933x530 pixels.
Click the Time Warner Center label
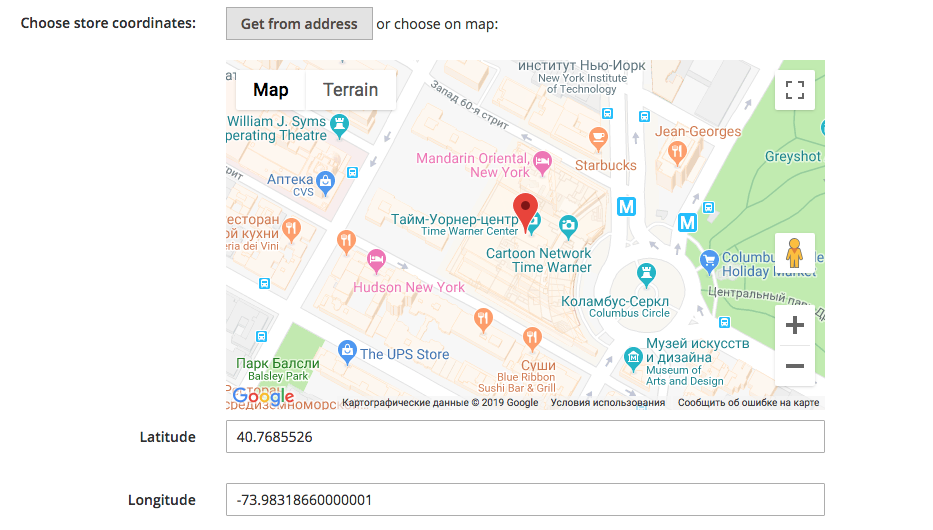[x=469, y=231]
